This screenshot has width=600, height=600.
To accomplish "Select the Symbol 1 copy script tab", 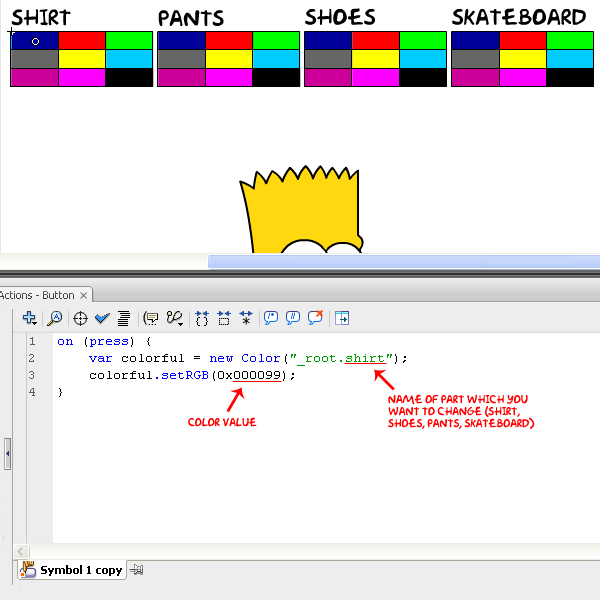I will (x=72, y=570).
